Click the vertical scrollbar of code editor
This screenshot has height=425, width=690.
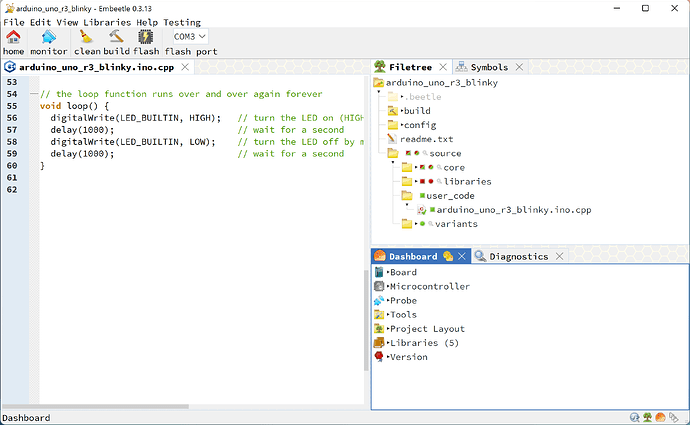click(x=366, y=320)
